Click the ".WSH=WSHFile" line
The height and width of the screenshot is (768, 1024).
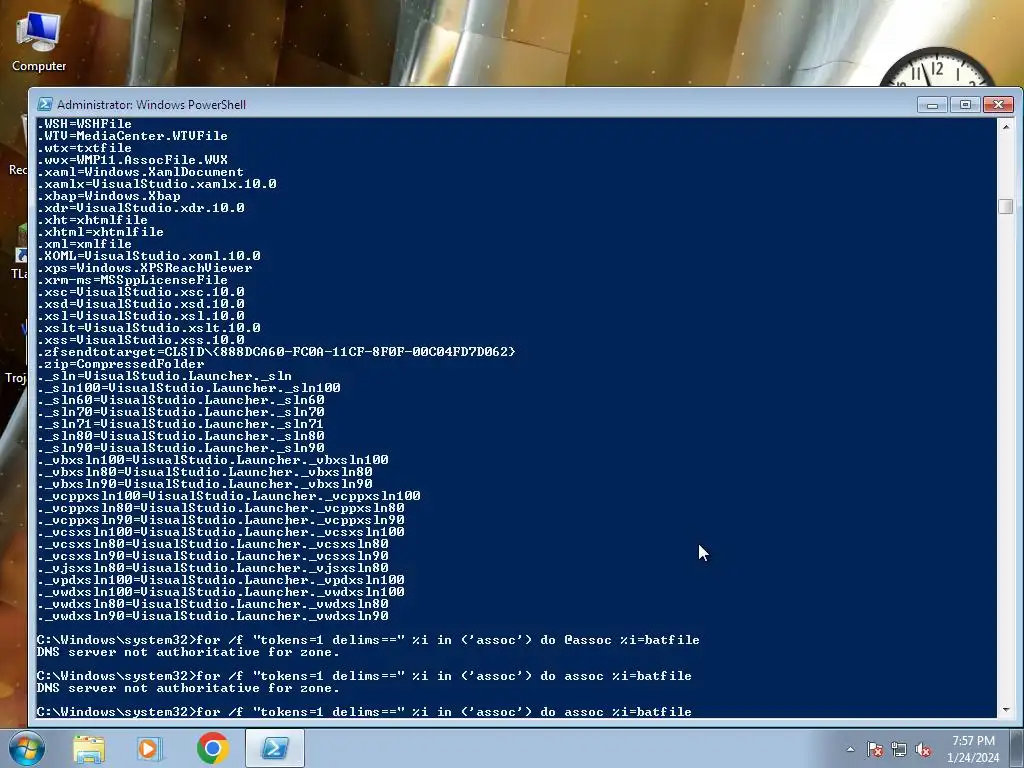pyautogui.click(x=84, y=124)
